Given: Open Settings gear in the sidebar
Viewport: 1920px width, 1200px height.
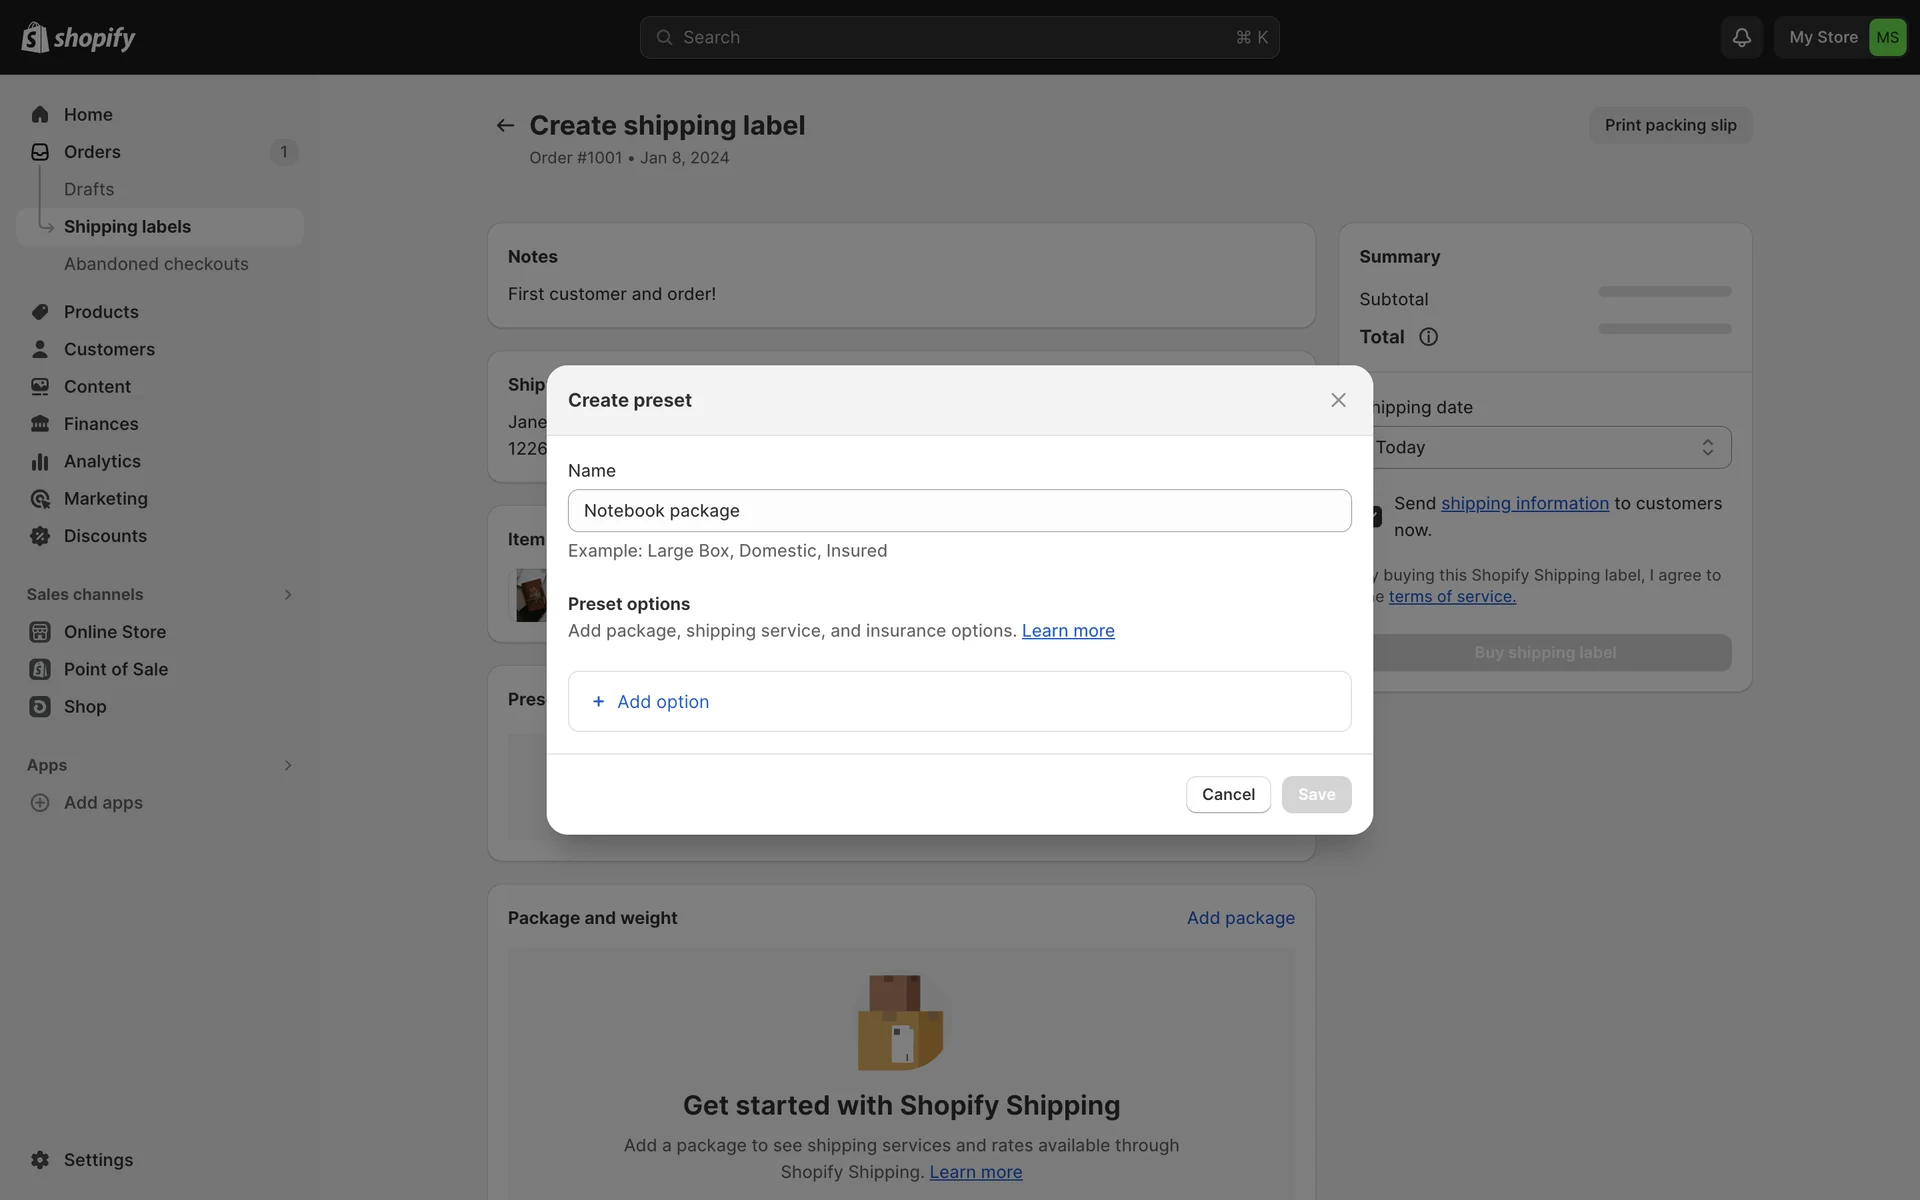Looking at the screenshot, I should (x=40, y=1159).
